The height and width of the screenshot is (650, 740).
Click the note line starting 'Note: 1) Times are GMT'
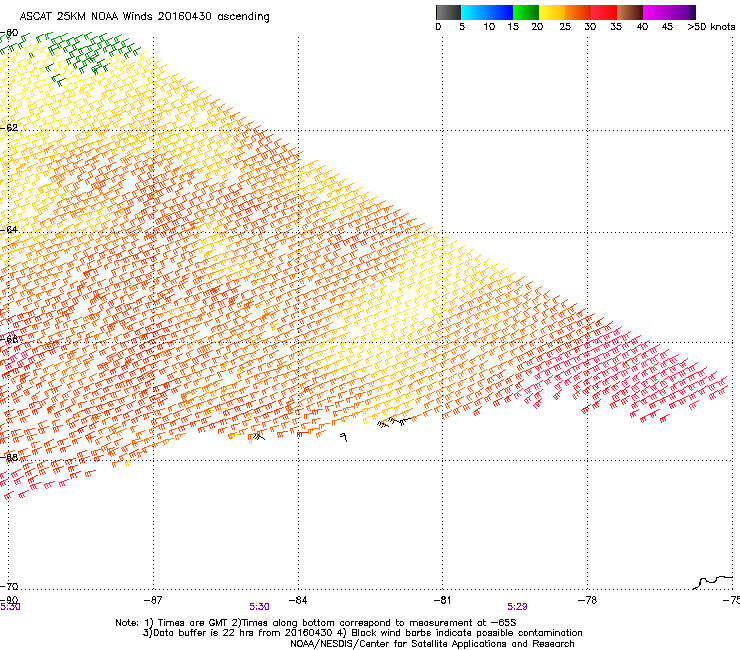[x=316, y=623]
